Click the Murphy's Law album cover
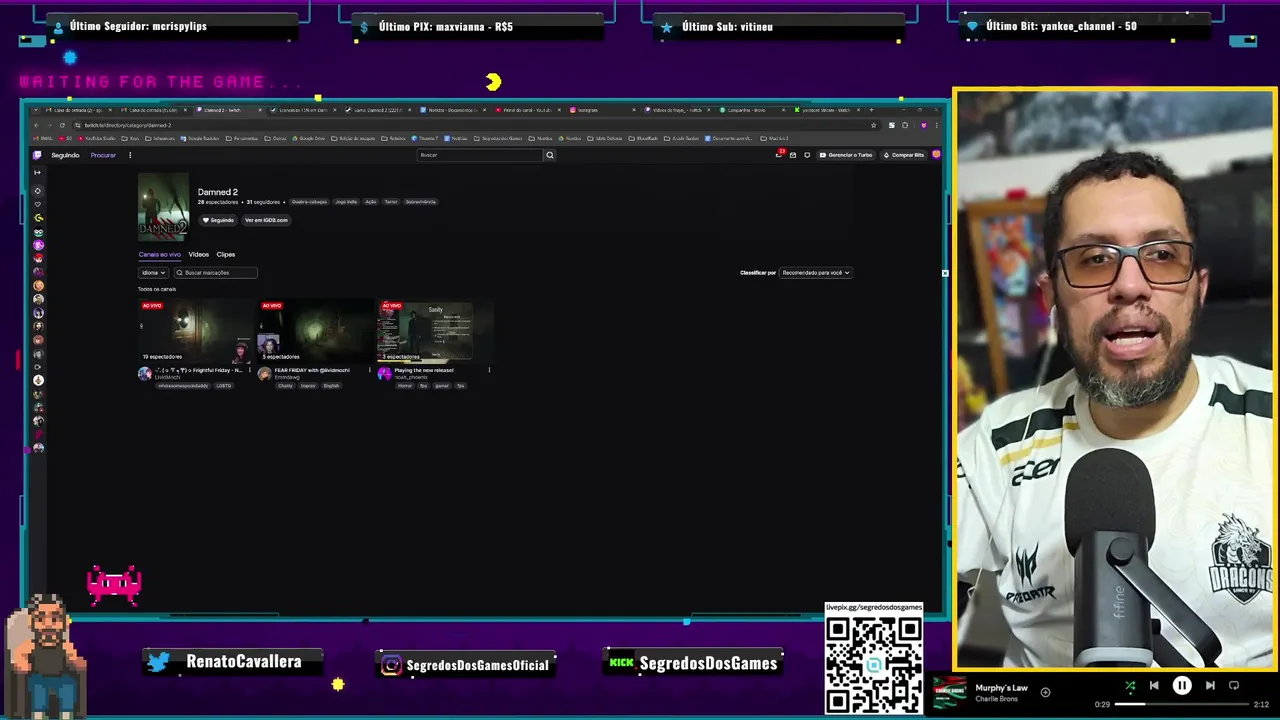 (950, 692)
